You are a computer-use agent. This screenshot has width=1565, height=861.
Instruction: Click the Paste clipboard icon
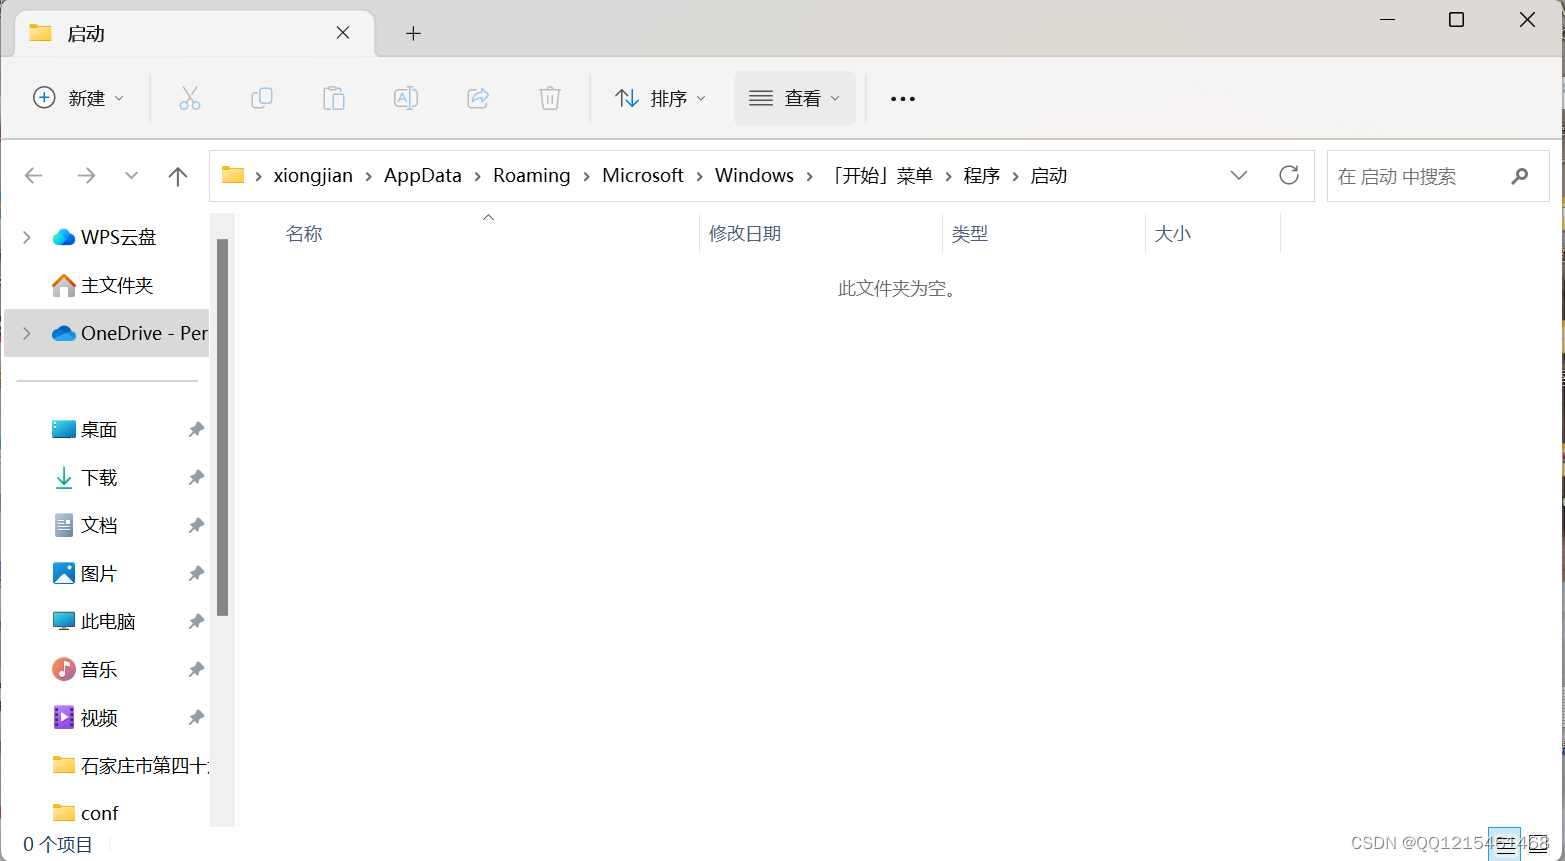coord(334,98)
